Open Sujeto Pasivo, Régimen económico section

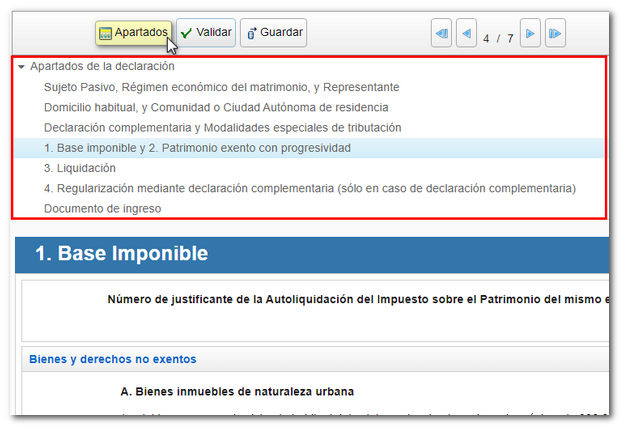point(221,87)
